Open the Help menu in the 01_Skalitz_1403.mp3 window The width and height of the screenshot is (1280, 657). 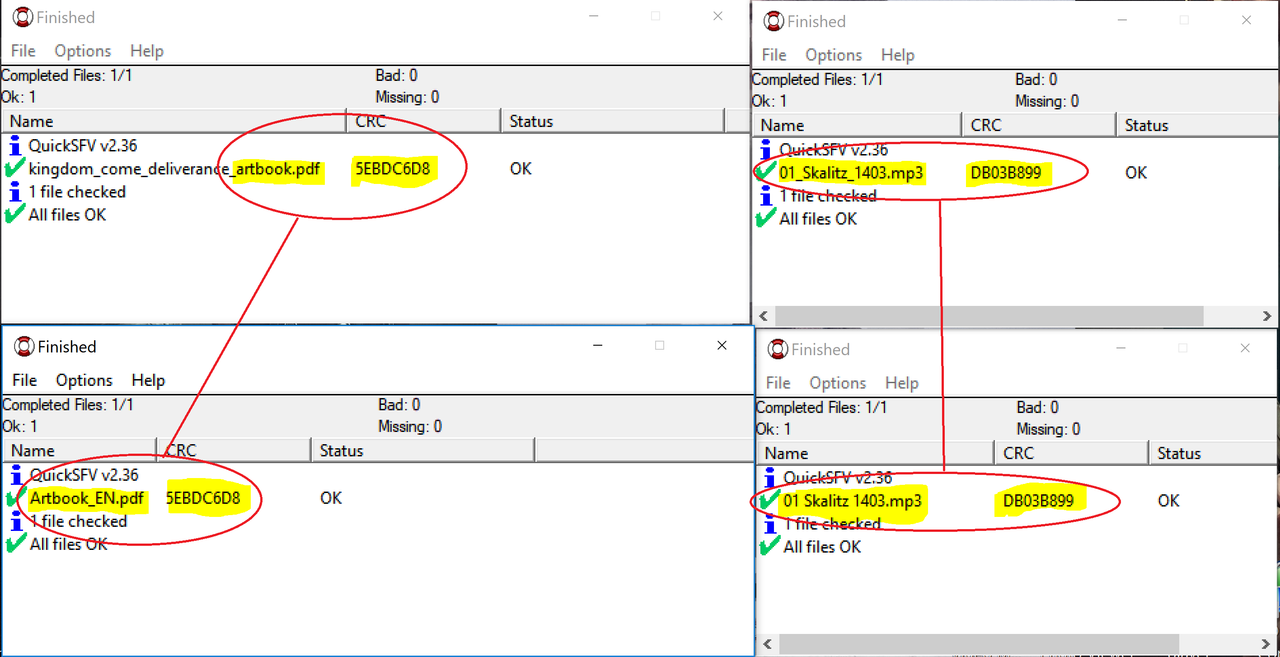[898, 55]
